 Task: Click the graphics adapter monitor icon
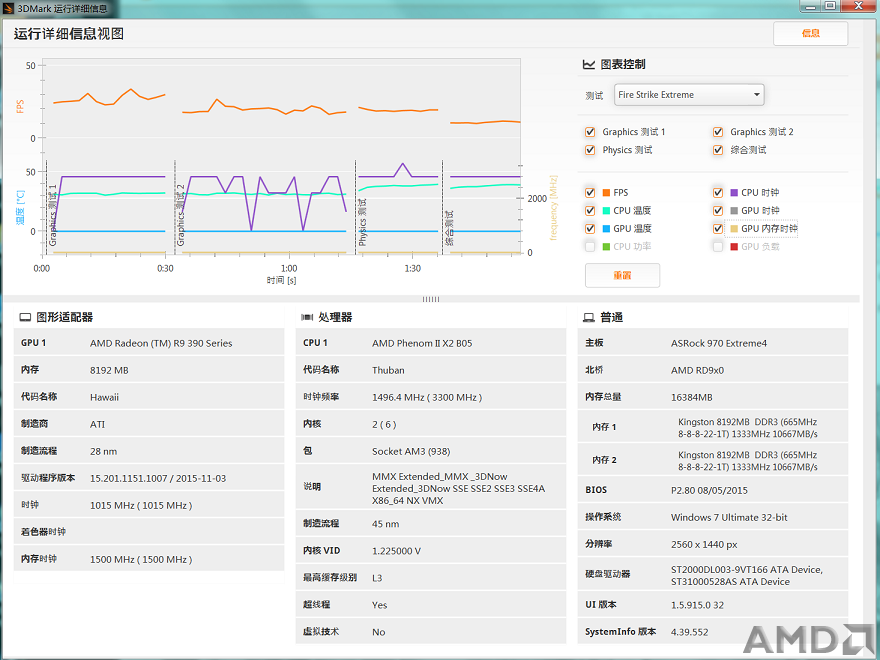click(x=25, y=318)
